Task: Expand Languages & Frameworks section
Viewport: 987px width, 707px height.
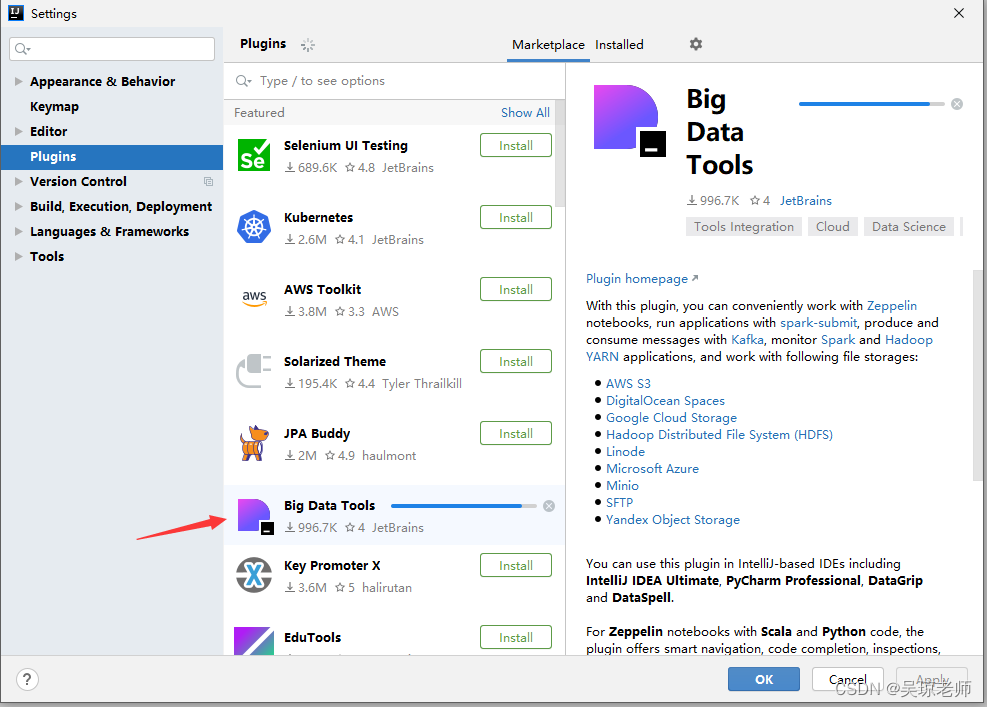Action: 18,232
